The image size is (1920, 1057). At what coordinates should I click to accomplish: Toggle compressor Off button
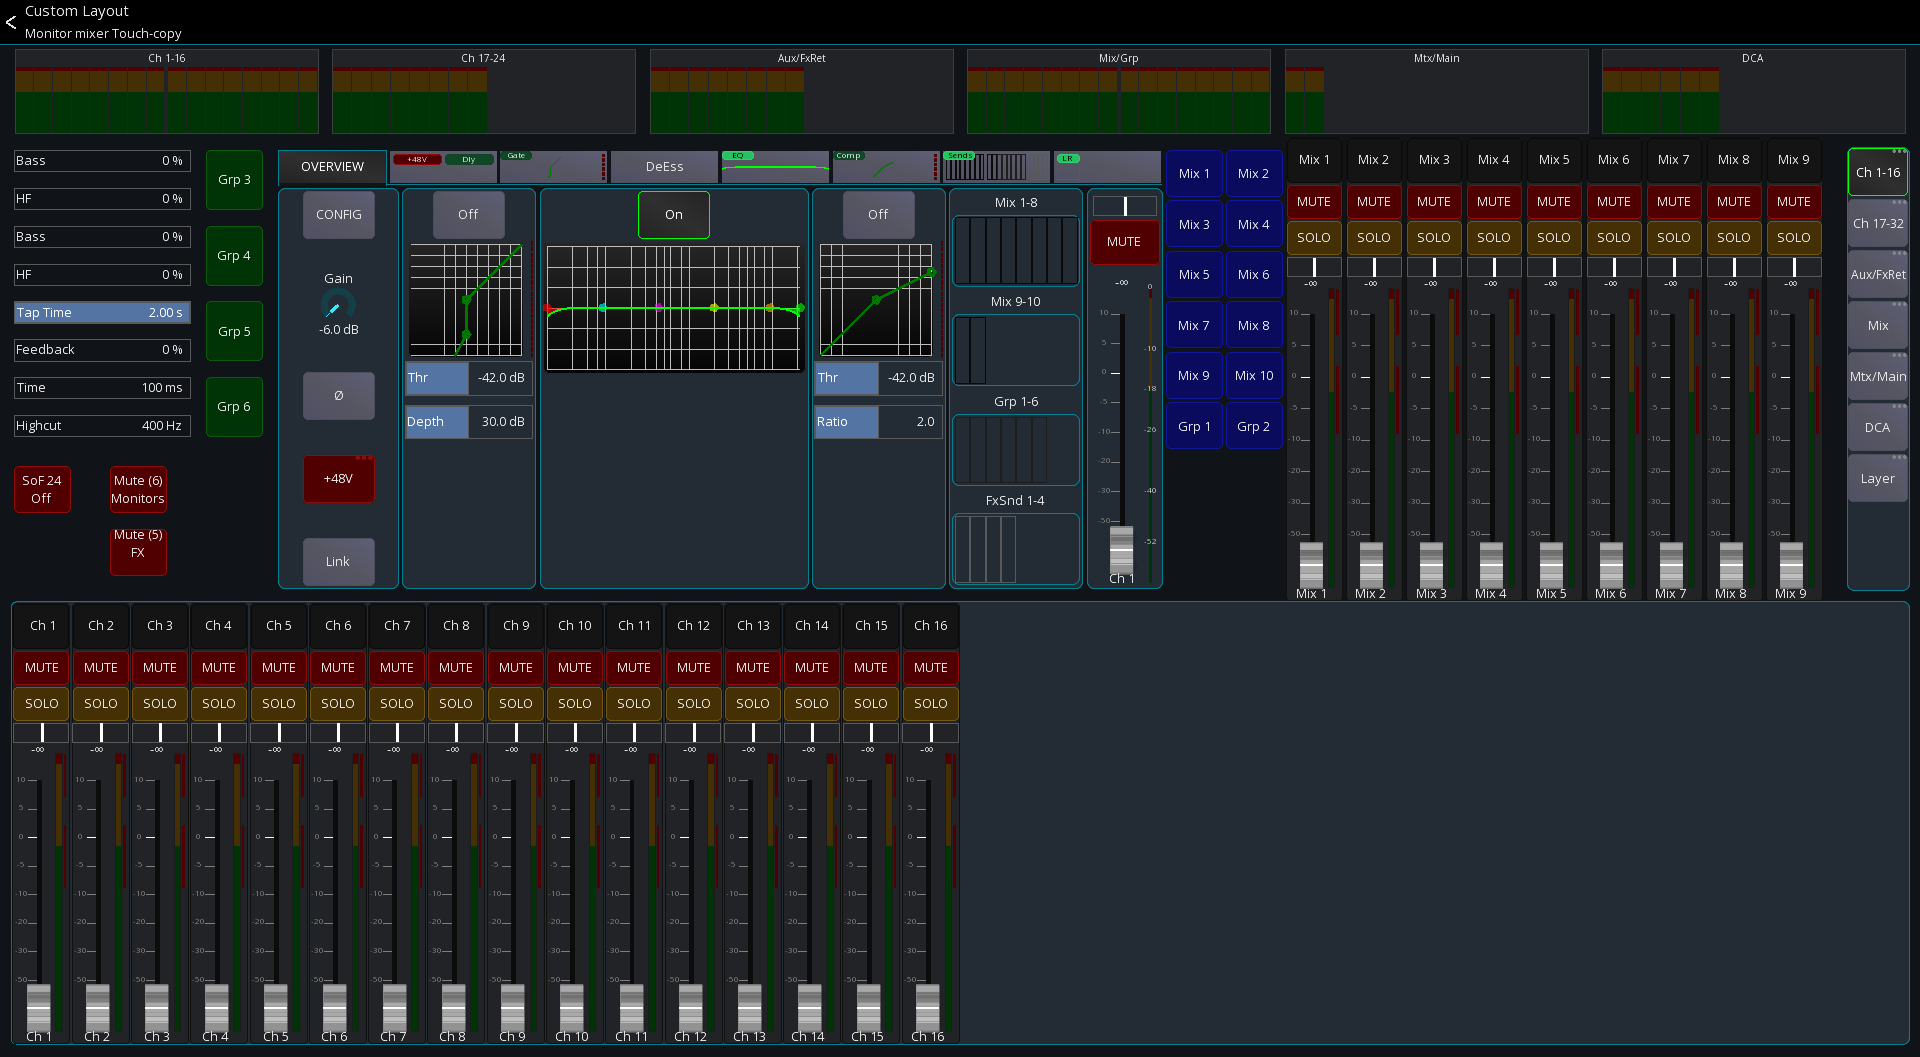coord(878,215)
